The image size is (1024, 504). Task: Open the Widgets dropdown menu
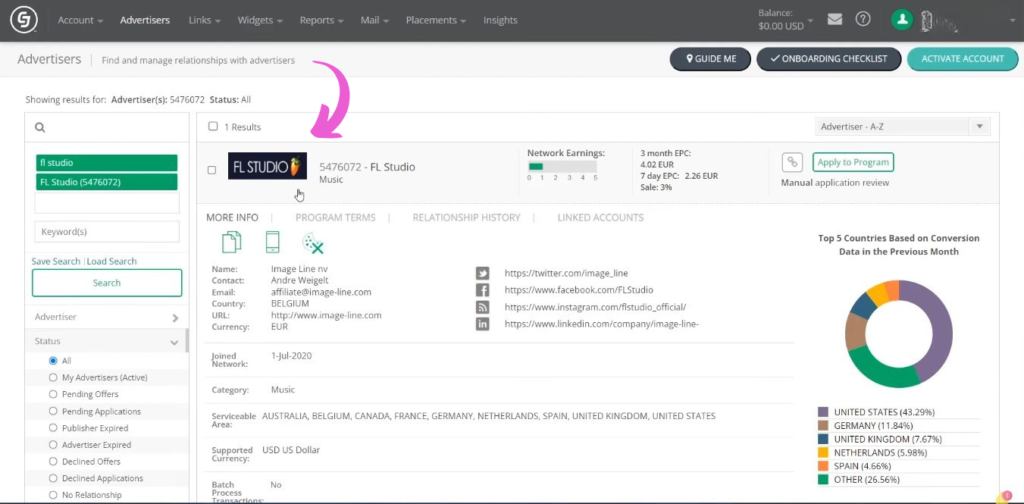point(260,20)
